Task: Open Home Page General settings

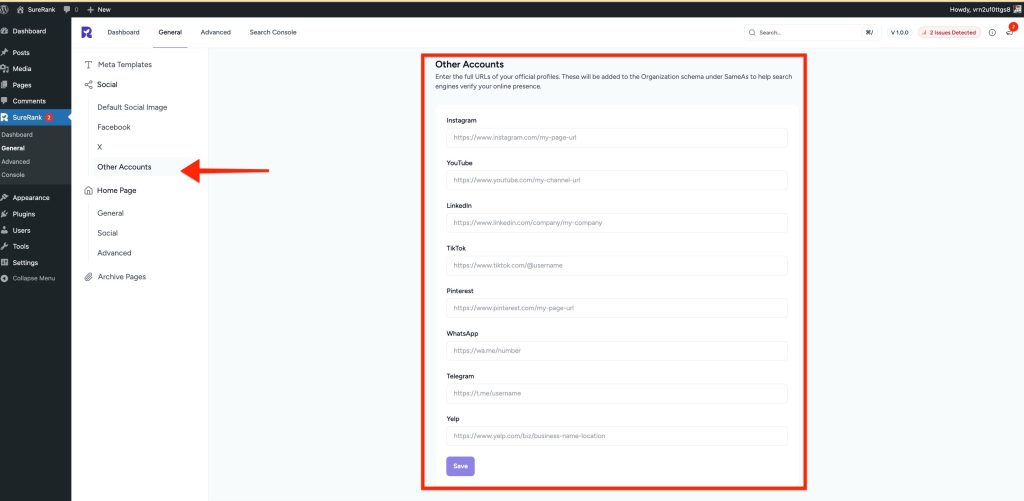Action: 110,213
